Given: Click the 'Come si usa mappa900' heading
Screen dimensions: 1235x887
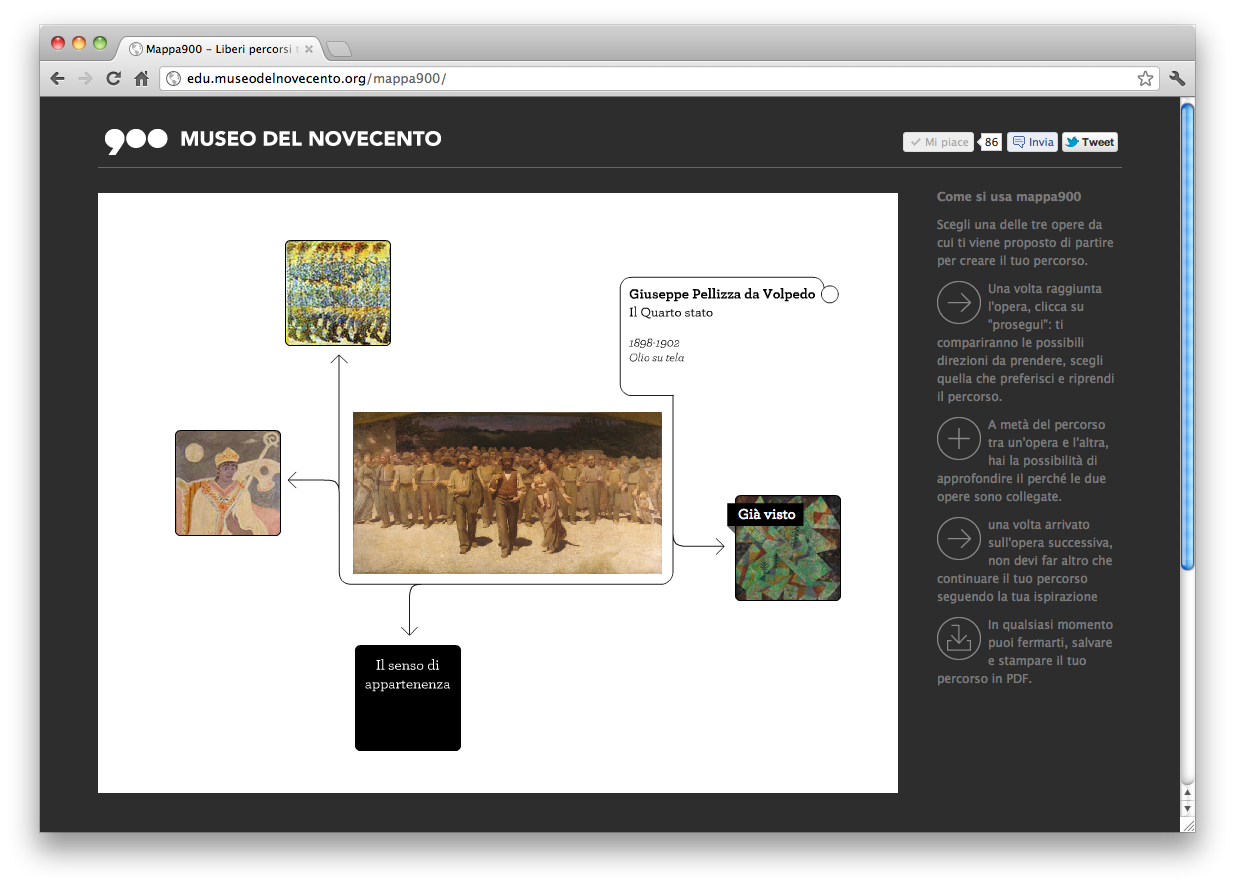Looking at the screenshot, I should 1009,197.
